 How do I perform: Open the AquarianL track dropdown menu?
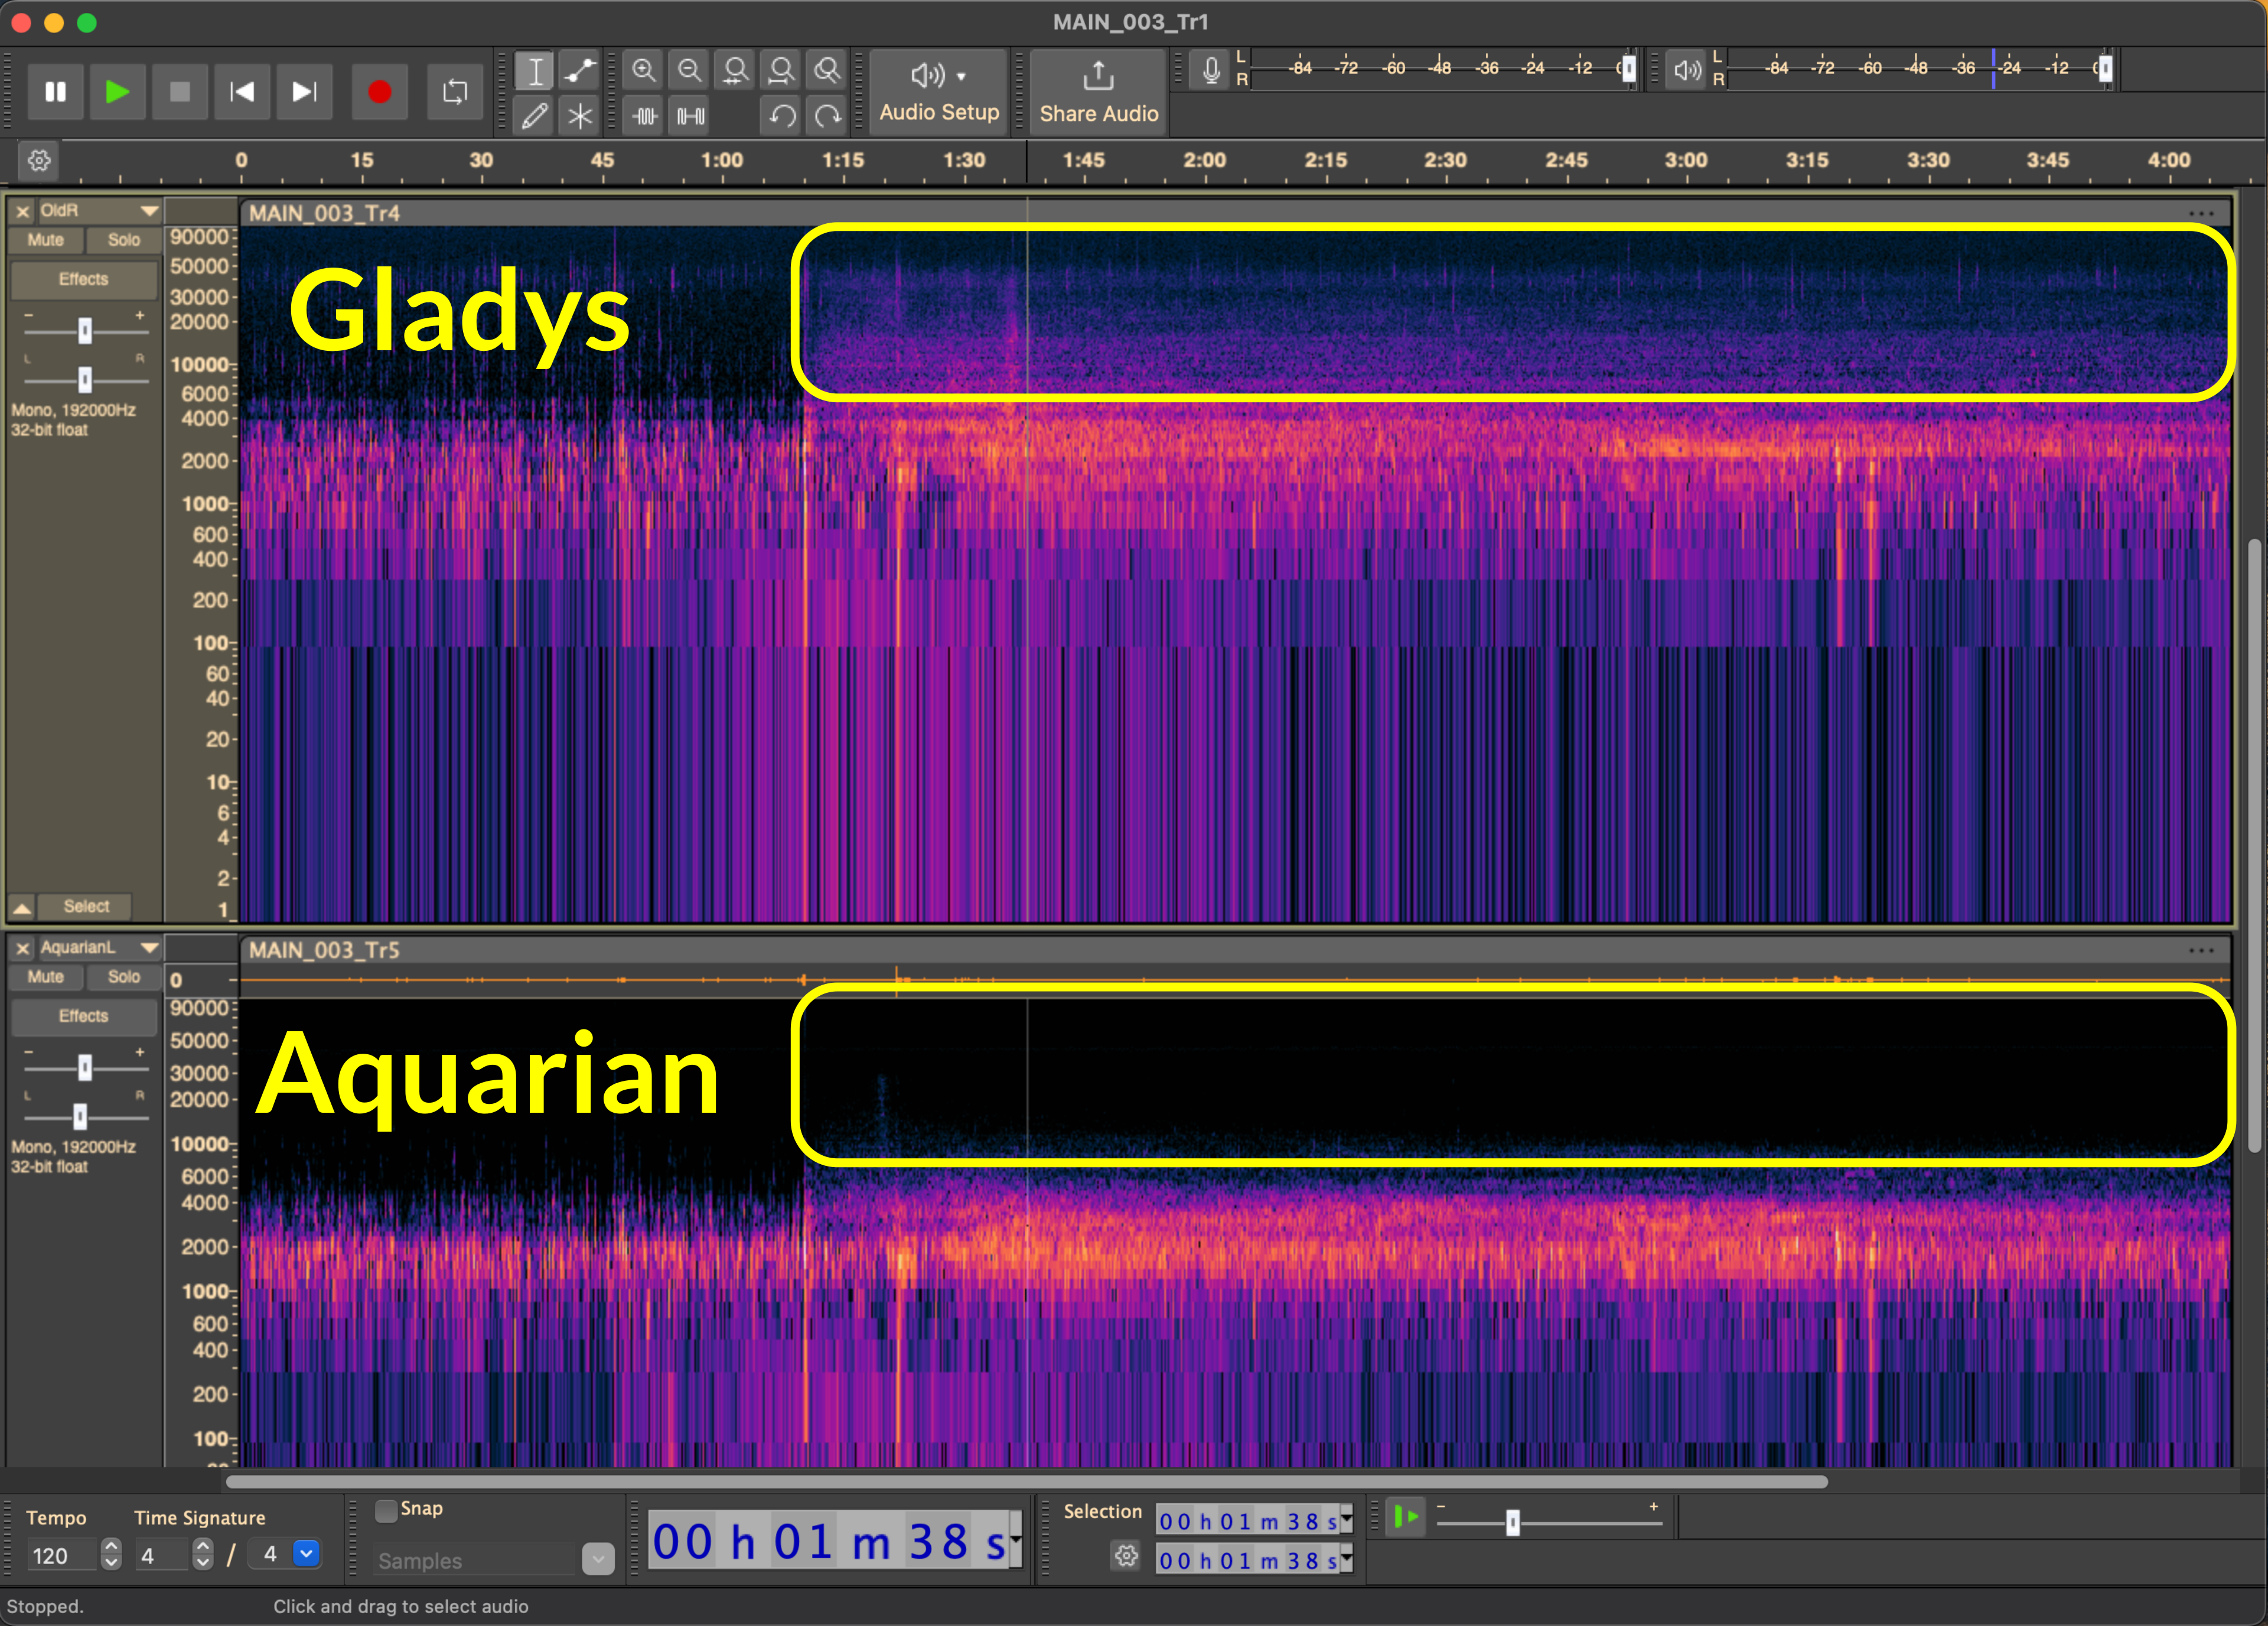[x=149, y=949]
